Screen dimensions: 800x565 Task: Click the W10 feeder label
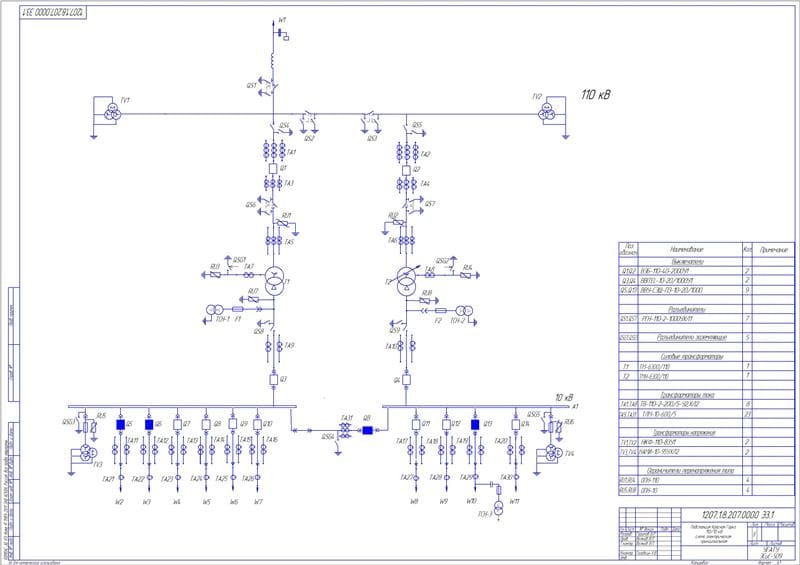471,502
